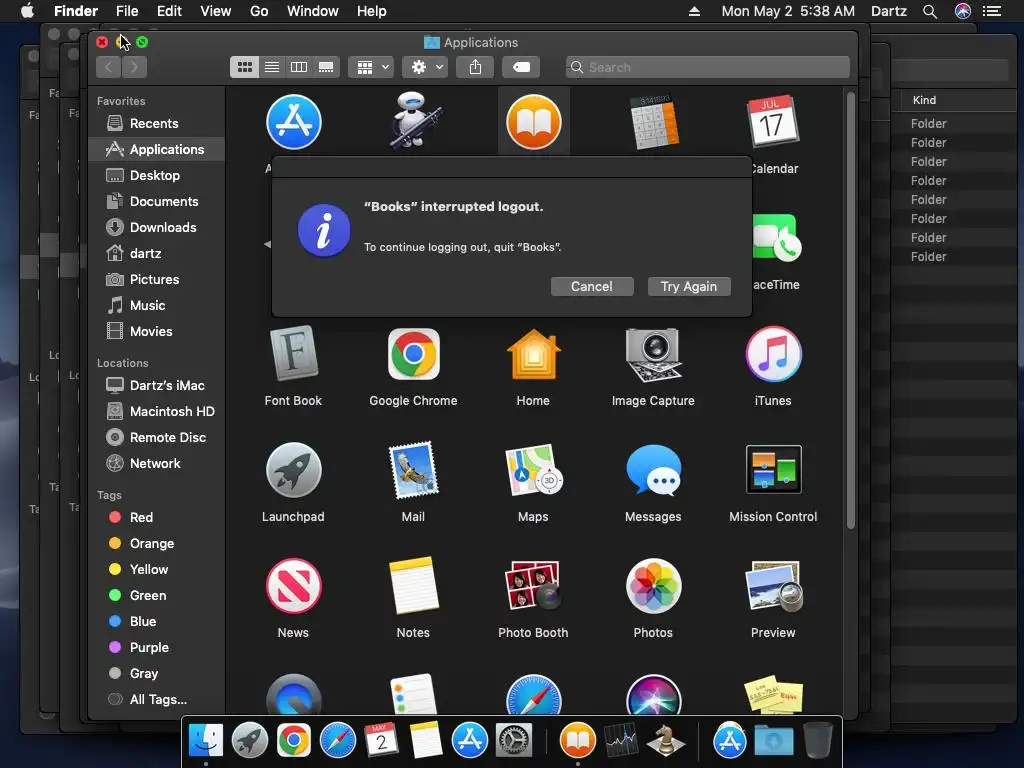The width and height of the screenshot is (1024, 768).
Task: Open System Preferences from the Dock
Action: tap(514, 741)
